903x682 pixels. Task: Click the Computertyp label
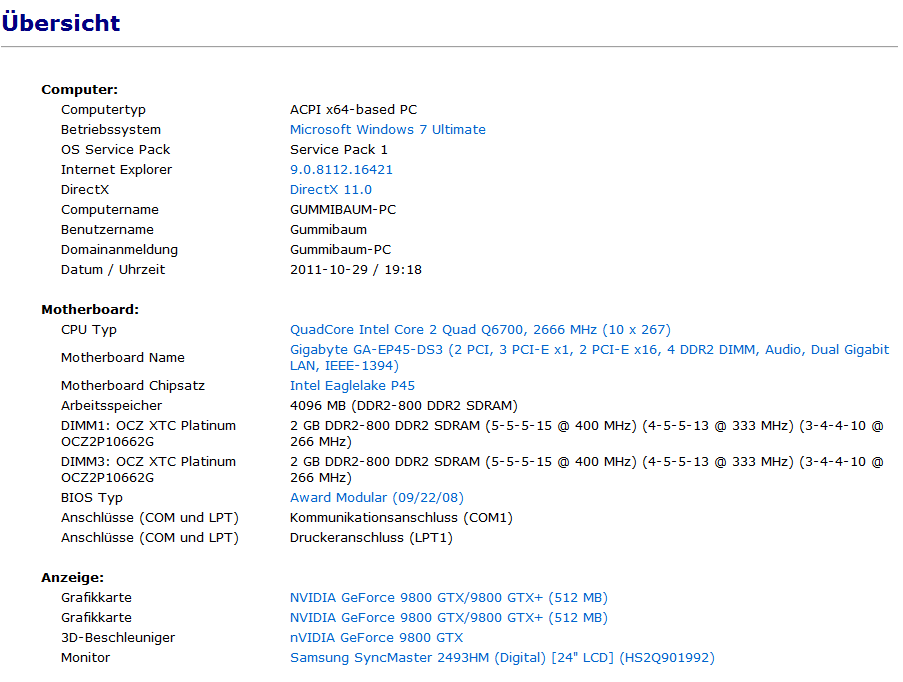pos(103,110)
